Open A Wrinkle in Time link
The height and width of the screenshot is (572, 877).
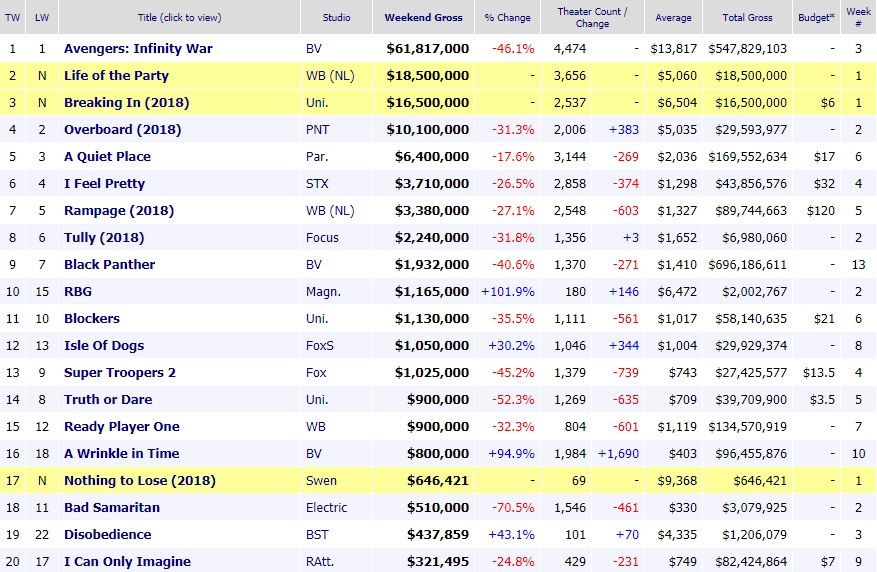(122, 453)
